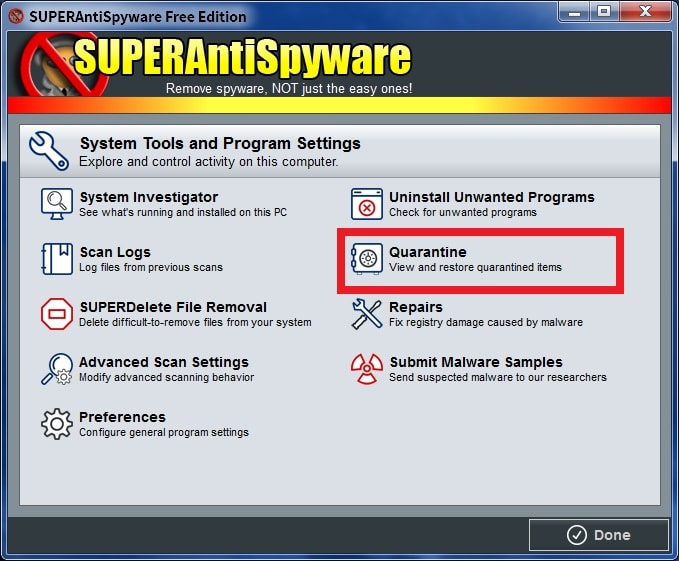
Task: Open SUPERDelete File Removal link
Action: click(x=173, y=307)
